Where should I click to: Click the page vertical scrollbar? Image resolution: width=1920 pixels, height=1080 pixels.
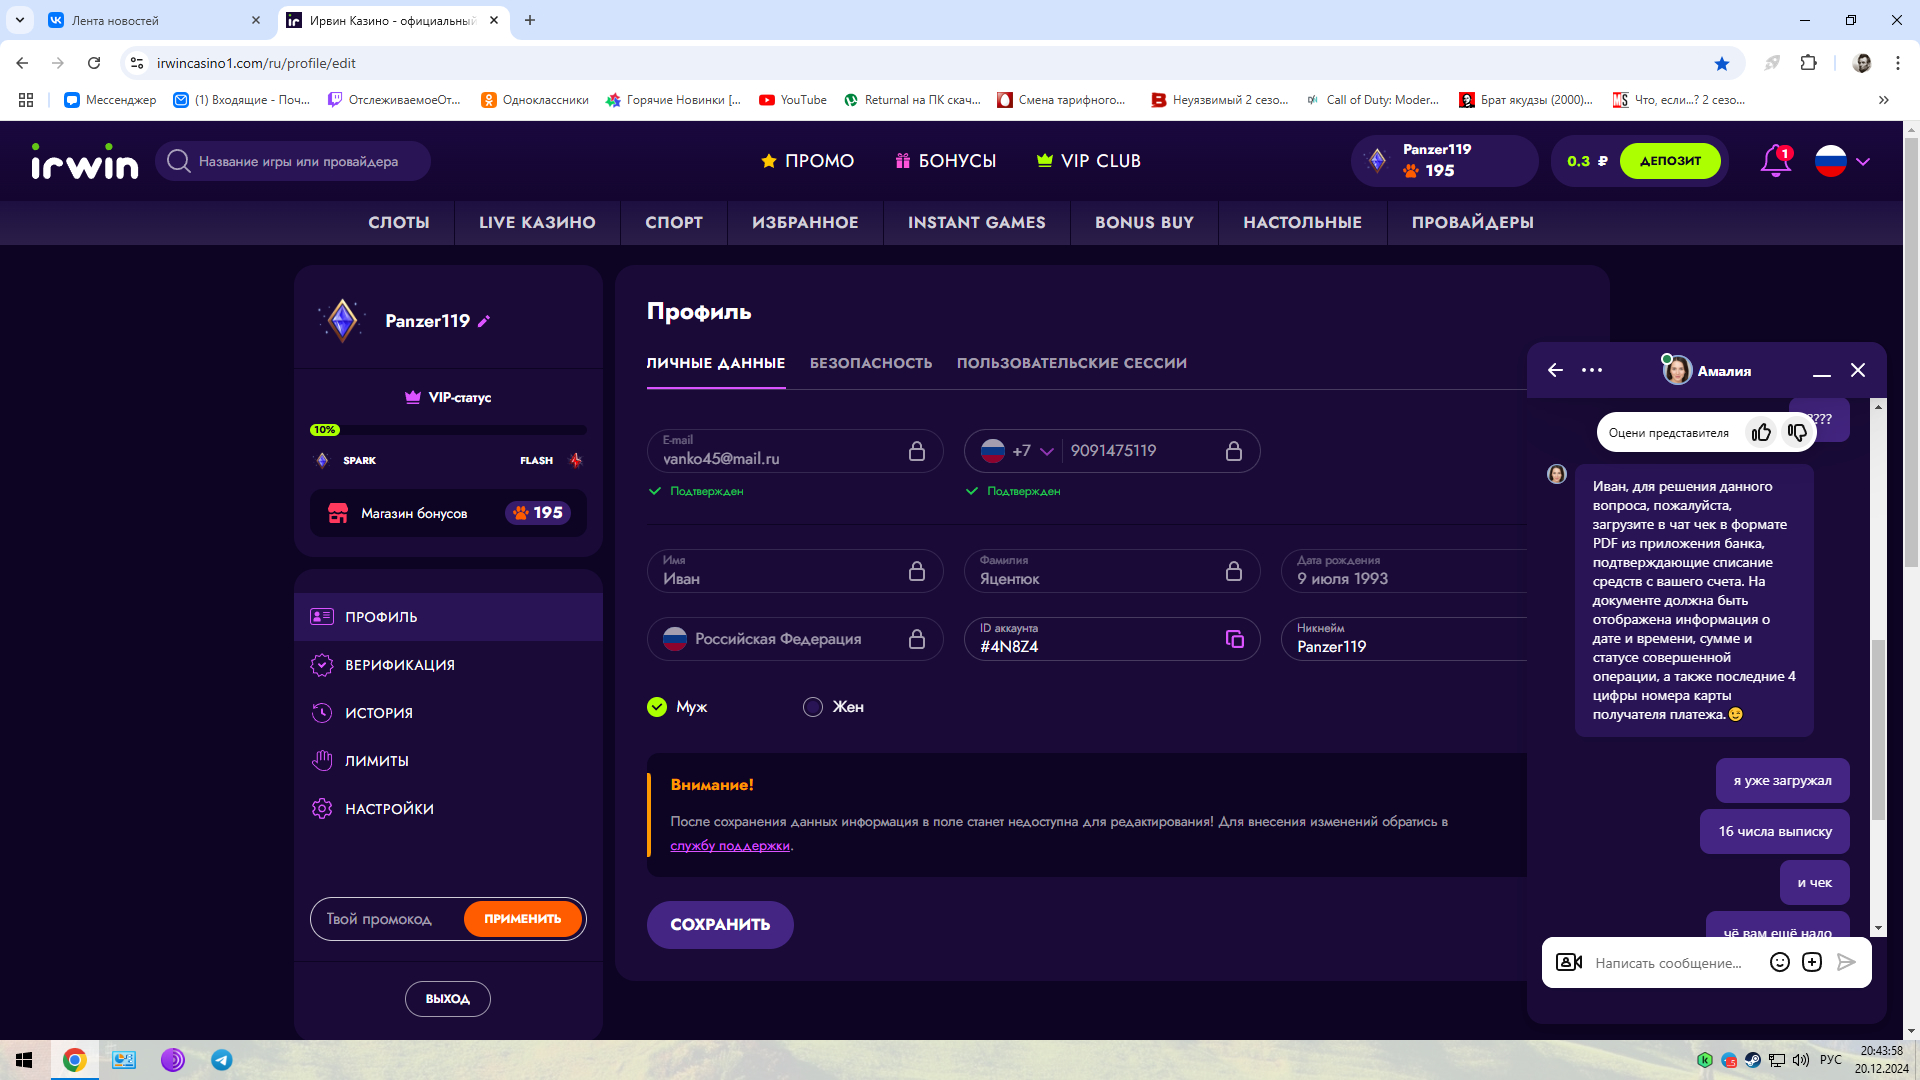click(1911, 350)
